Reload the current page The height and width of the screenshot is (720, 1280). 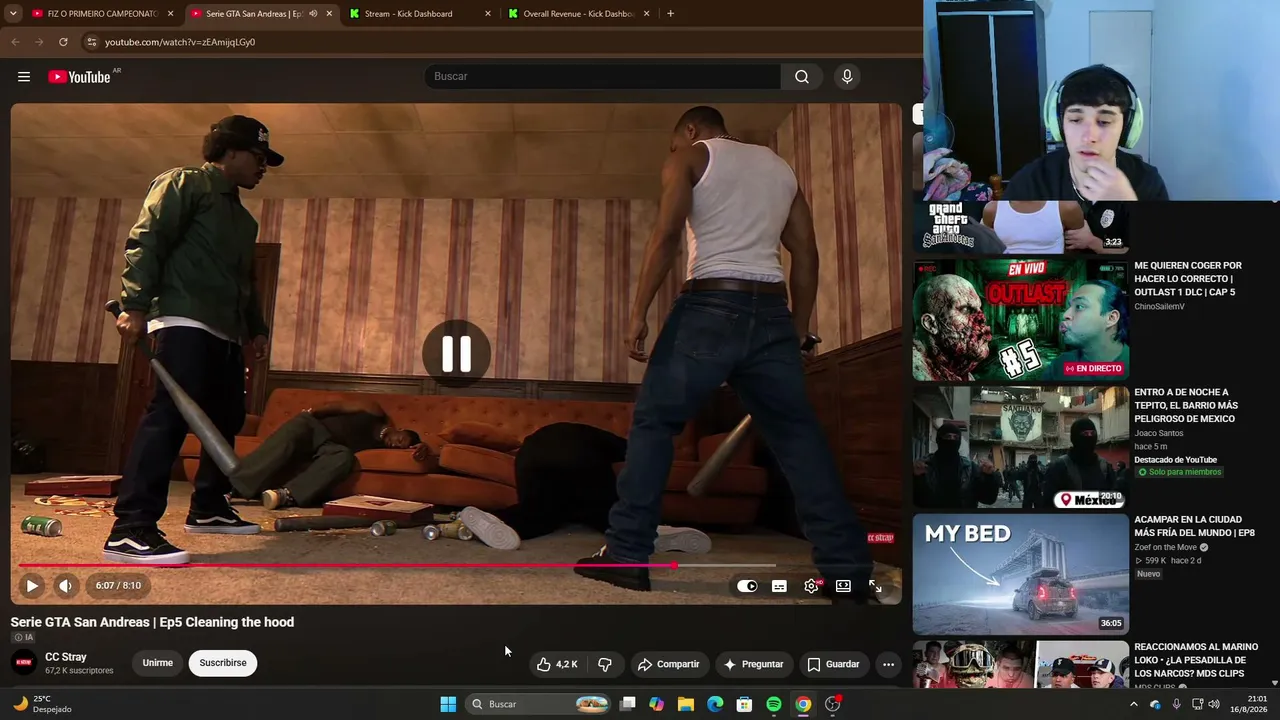pos(63,42)
